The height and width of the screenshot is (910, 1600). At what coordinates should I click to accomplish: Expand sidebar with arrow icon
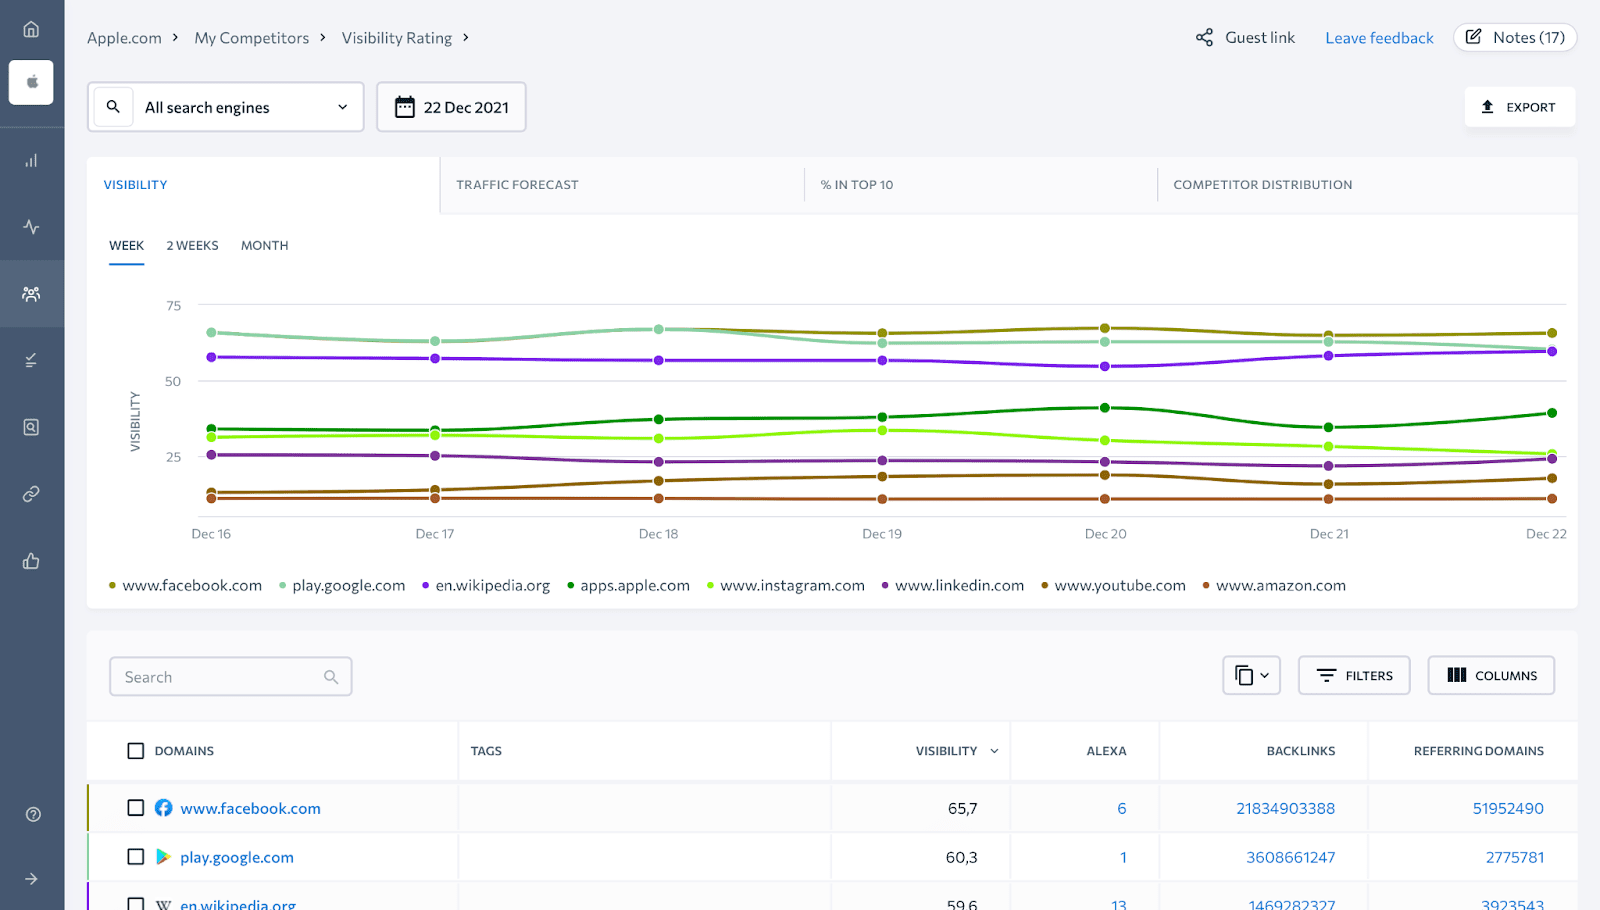click(31, 879)
